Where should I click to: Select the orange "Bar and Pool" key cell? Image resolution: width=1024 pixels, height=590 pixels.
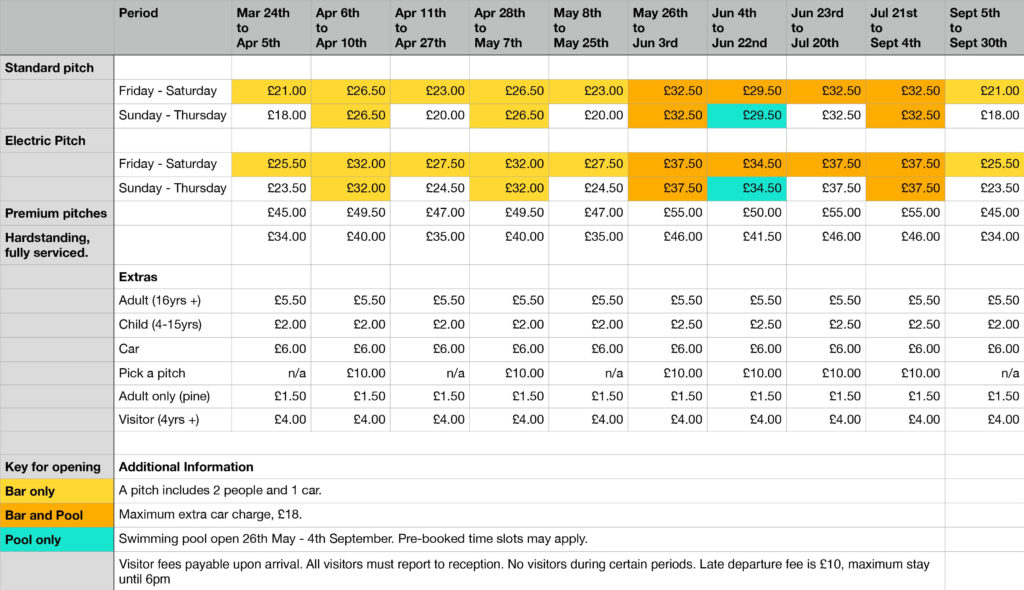(57, 515)
